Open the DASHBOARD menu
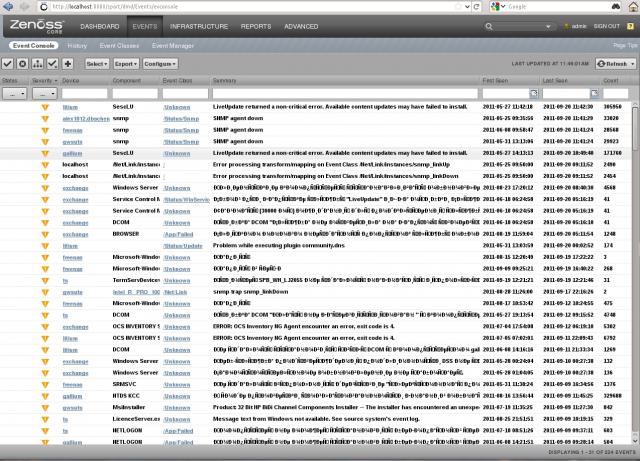This screenshot has height=461, width=640. (100, 27)
